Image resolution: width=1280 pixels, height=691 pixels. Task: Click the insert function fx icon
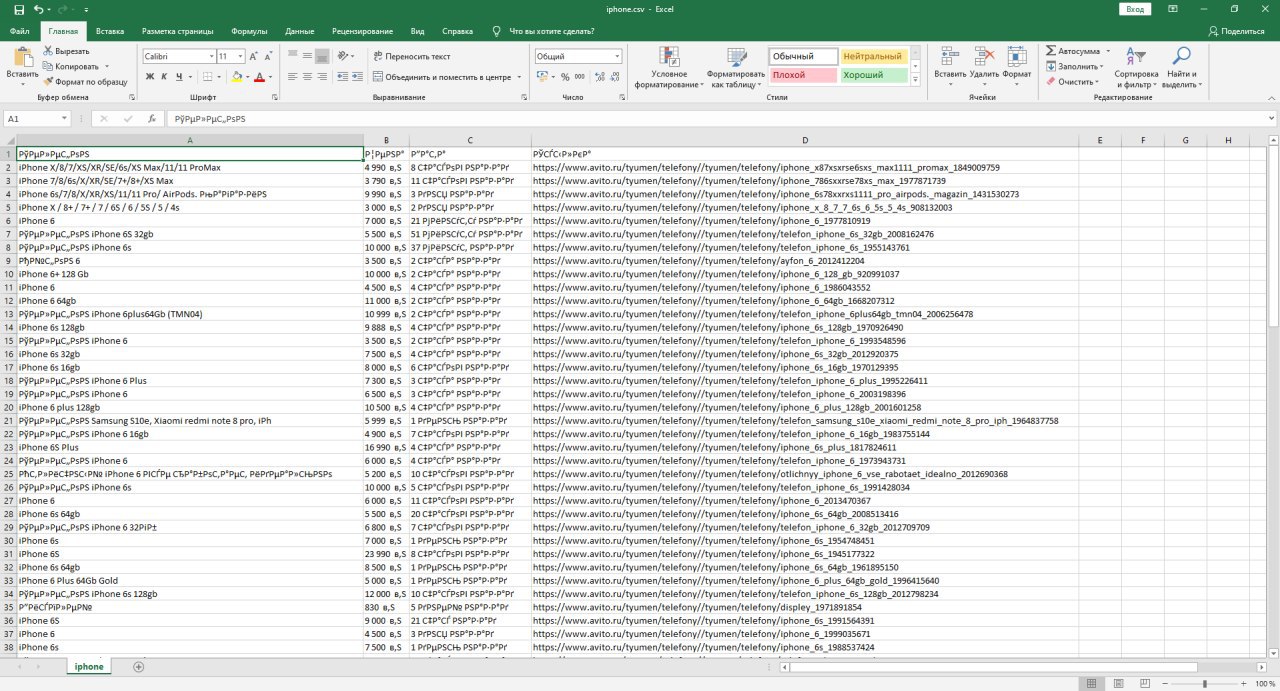tap(152, 118)
